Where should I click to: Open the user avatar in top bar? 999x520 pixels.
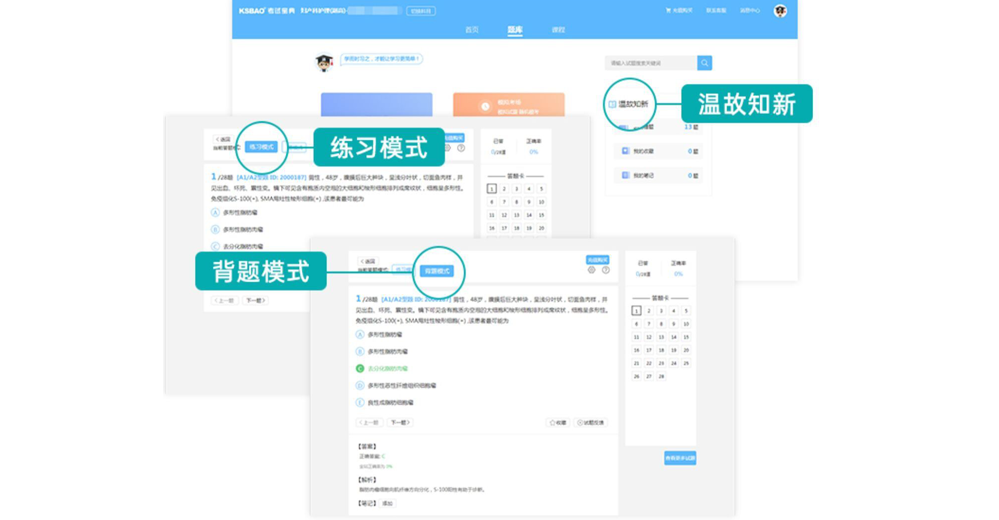pyautogui.click(x=780, y=11)
